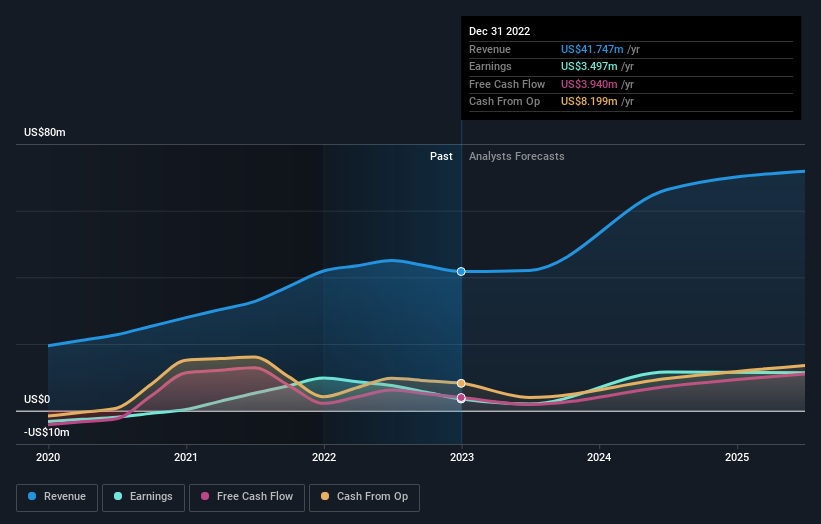
Task: Click the pink Free Cash Flow legend dot
Action: (205, 496)
